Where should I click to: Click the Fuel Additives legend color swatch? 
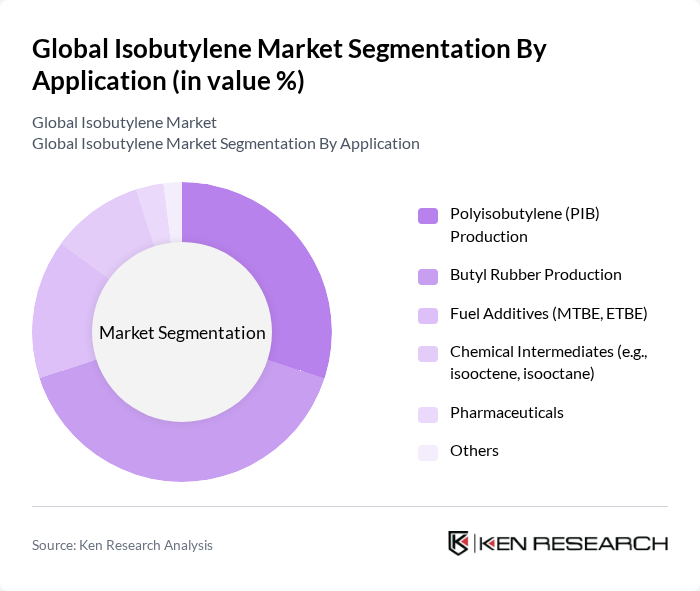point(428,316)
